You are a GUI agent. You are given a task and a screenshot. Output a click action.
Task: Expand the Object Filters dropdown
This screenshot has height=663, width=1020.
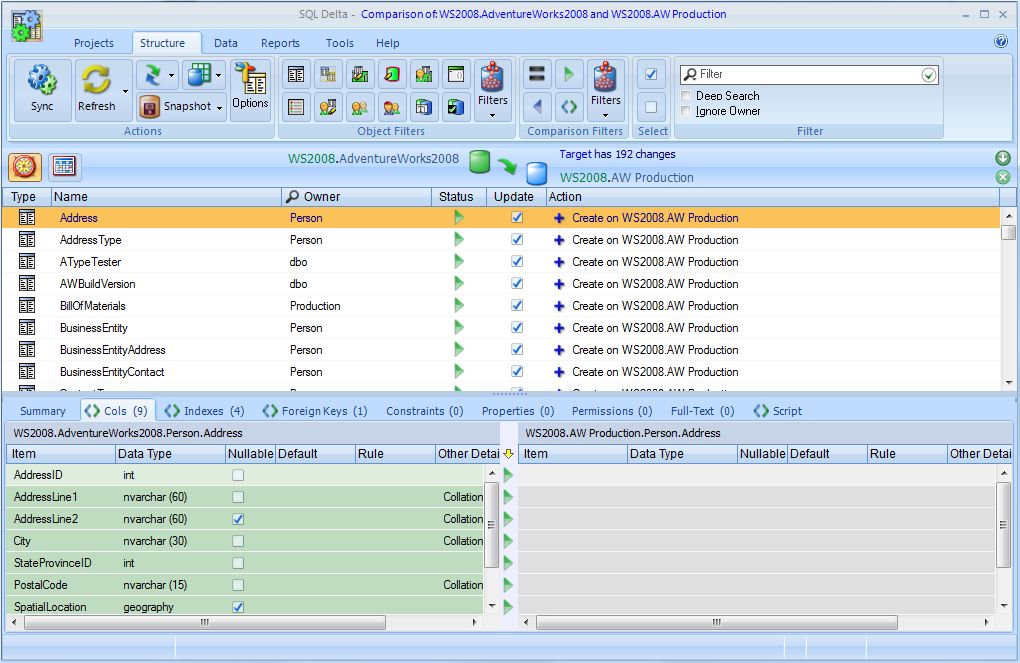click(x=492, y=116)
